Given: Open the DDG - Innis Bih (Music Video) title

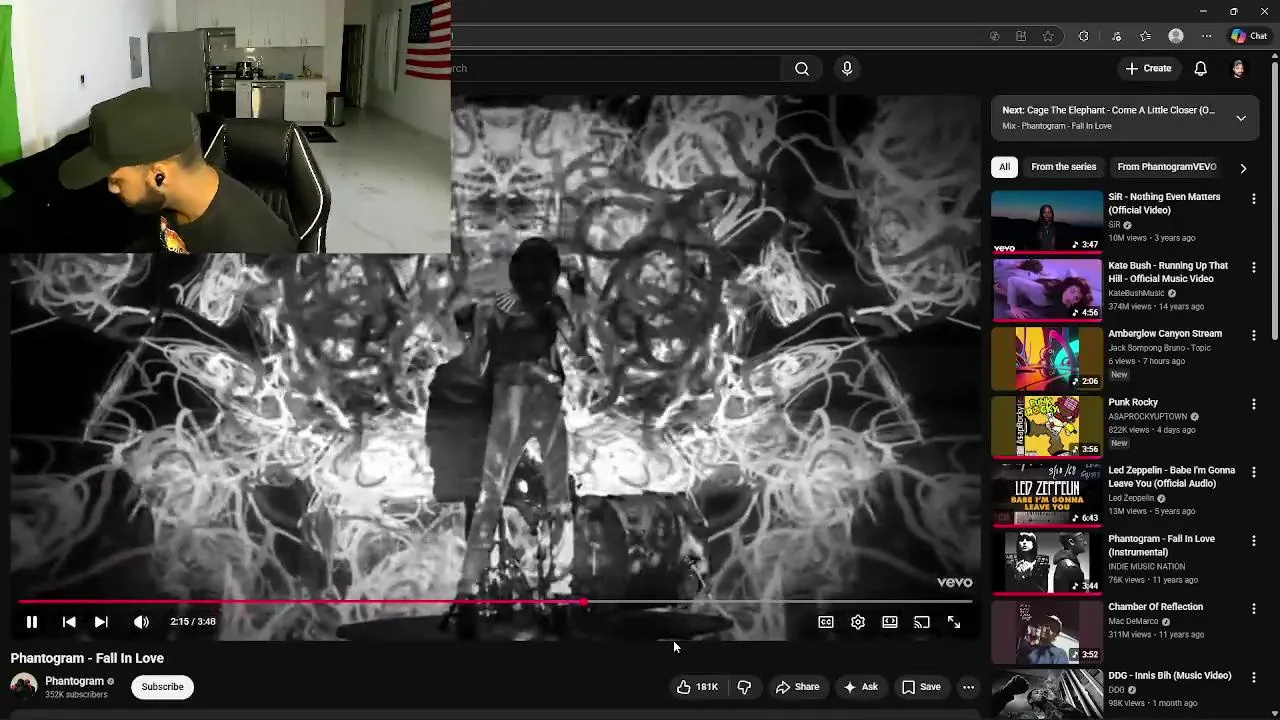Looking at the screenshot, I should click(x=1169, y=675).
